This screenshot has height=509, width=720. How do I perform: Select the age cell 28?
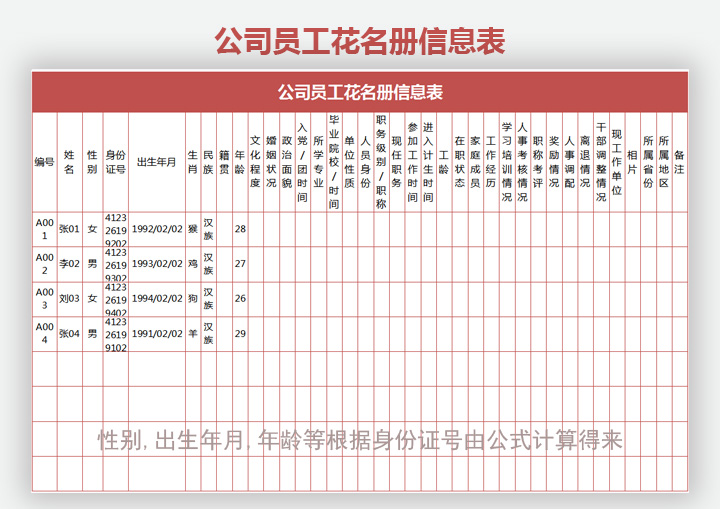tap(240, 229)
